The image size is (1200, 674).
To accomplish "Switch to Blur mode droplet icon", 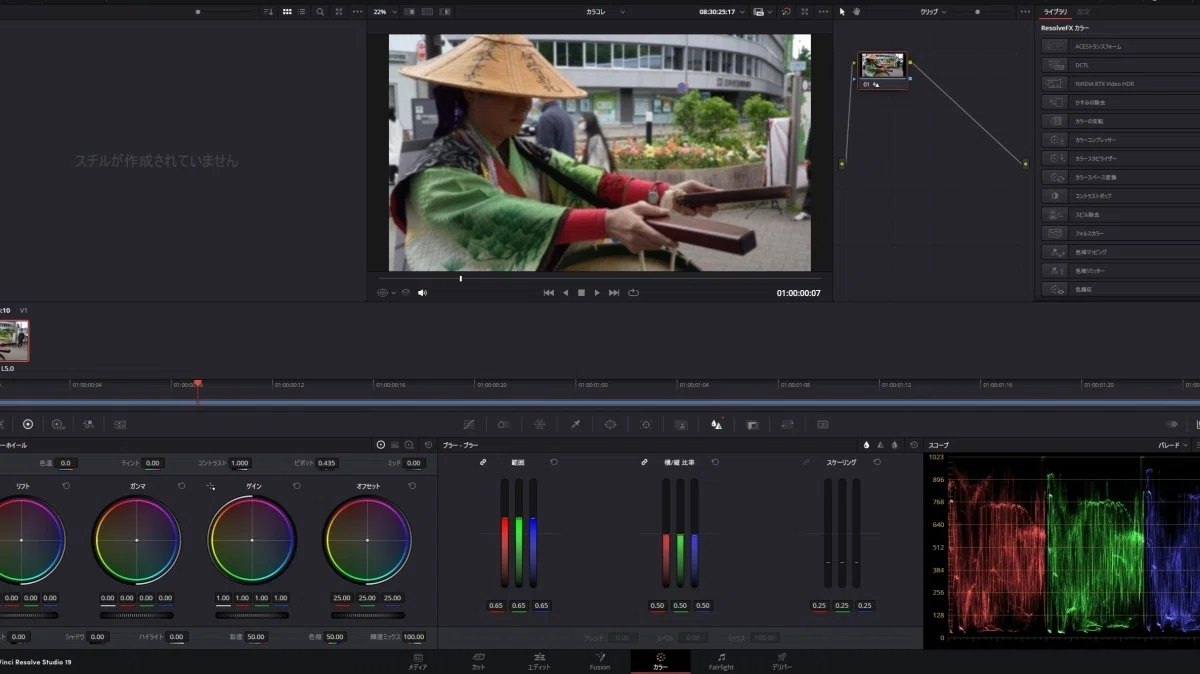I will 867,445.
